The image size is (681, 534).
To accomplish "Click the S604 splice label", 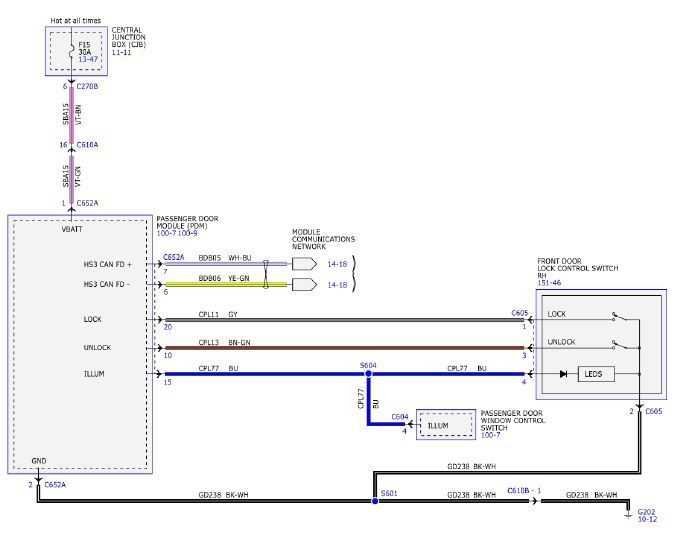I will pyautogui.click(x=368, y=365).
